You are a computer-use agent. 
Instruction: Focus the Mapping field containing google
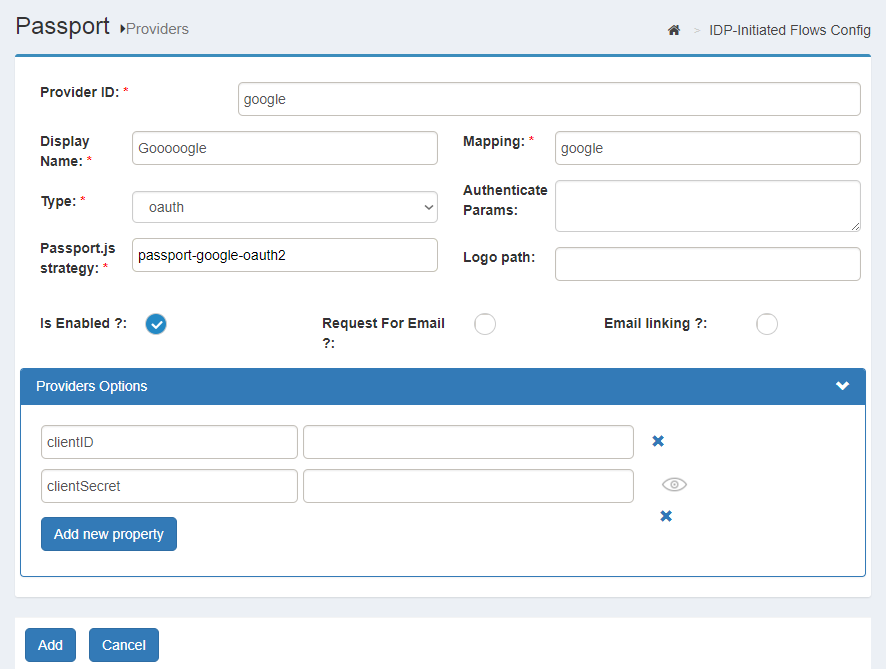pyautogui.click(x=707, y=148)
